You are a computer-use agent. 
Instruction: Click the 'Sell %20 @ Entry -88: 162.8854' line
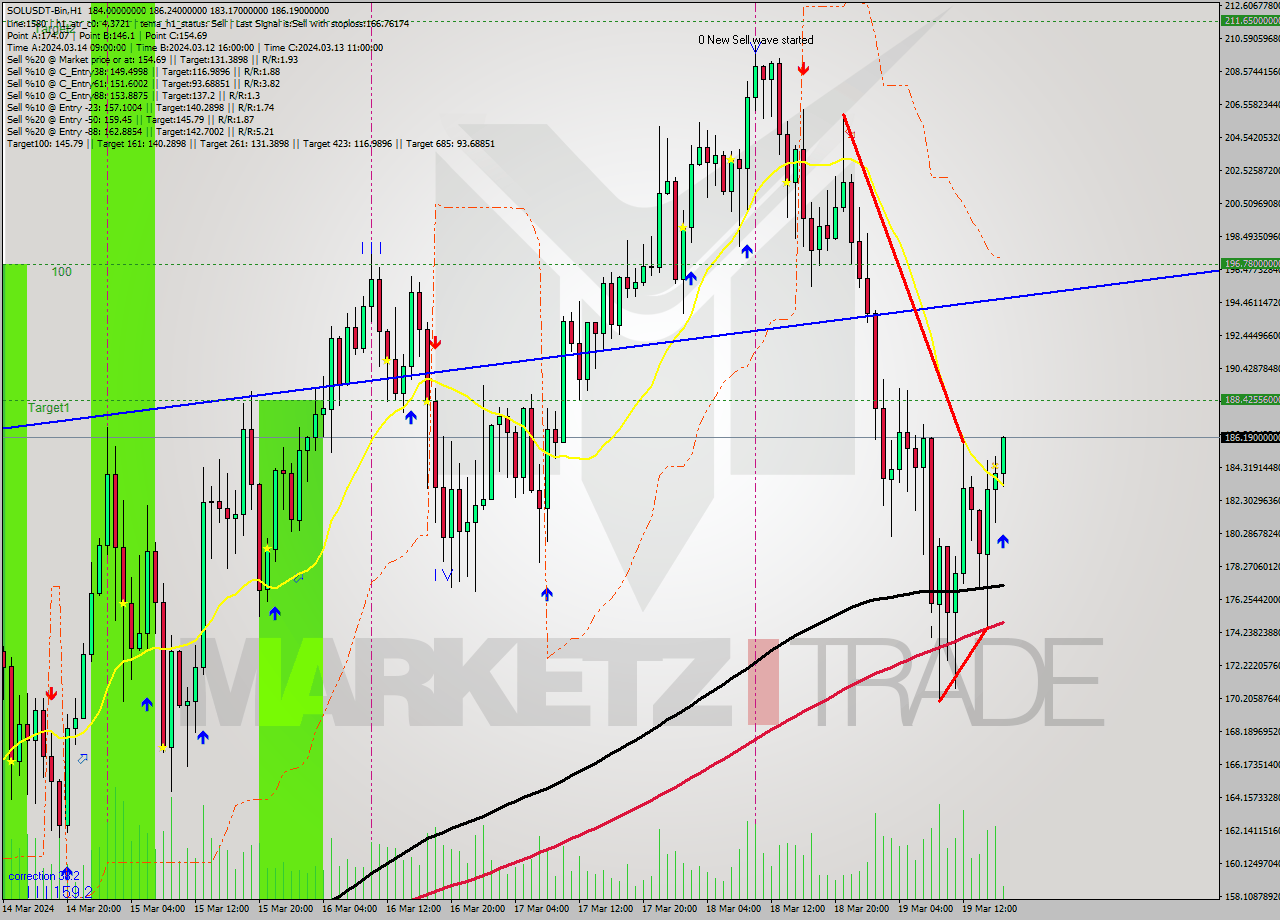click(140, 131)
